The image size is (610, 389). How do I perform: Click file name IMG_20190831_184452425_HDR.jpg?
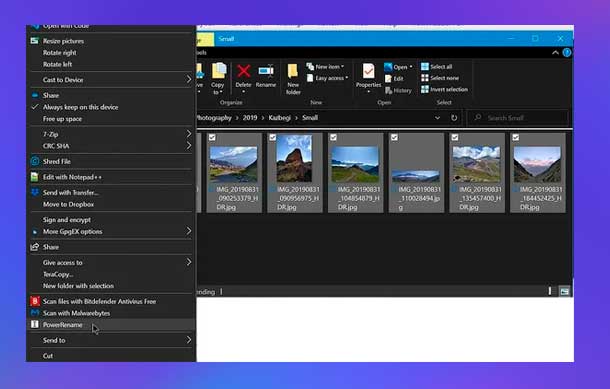541,198
